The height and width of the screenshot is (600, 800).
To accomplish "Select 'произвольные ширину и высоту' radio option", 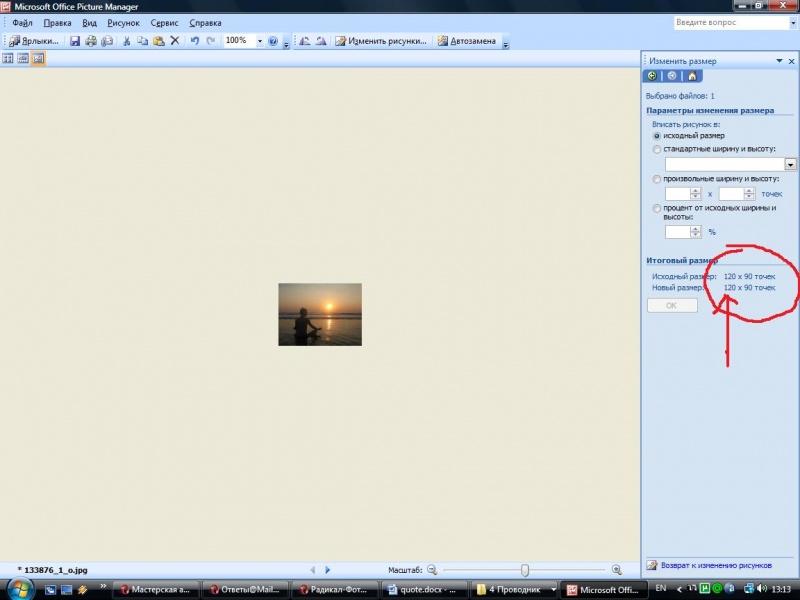I will pos(657,179).
